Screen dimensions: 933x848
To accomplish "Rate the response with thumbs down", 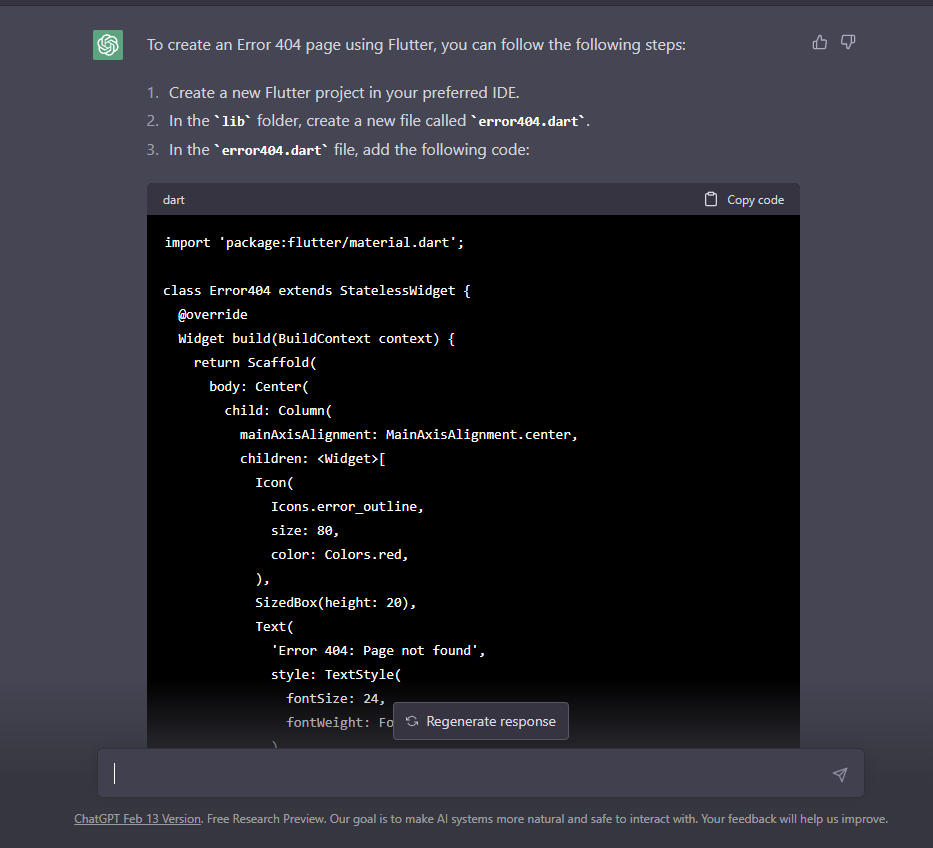I will coord(847,42).
